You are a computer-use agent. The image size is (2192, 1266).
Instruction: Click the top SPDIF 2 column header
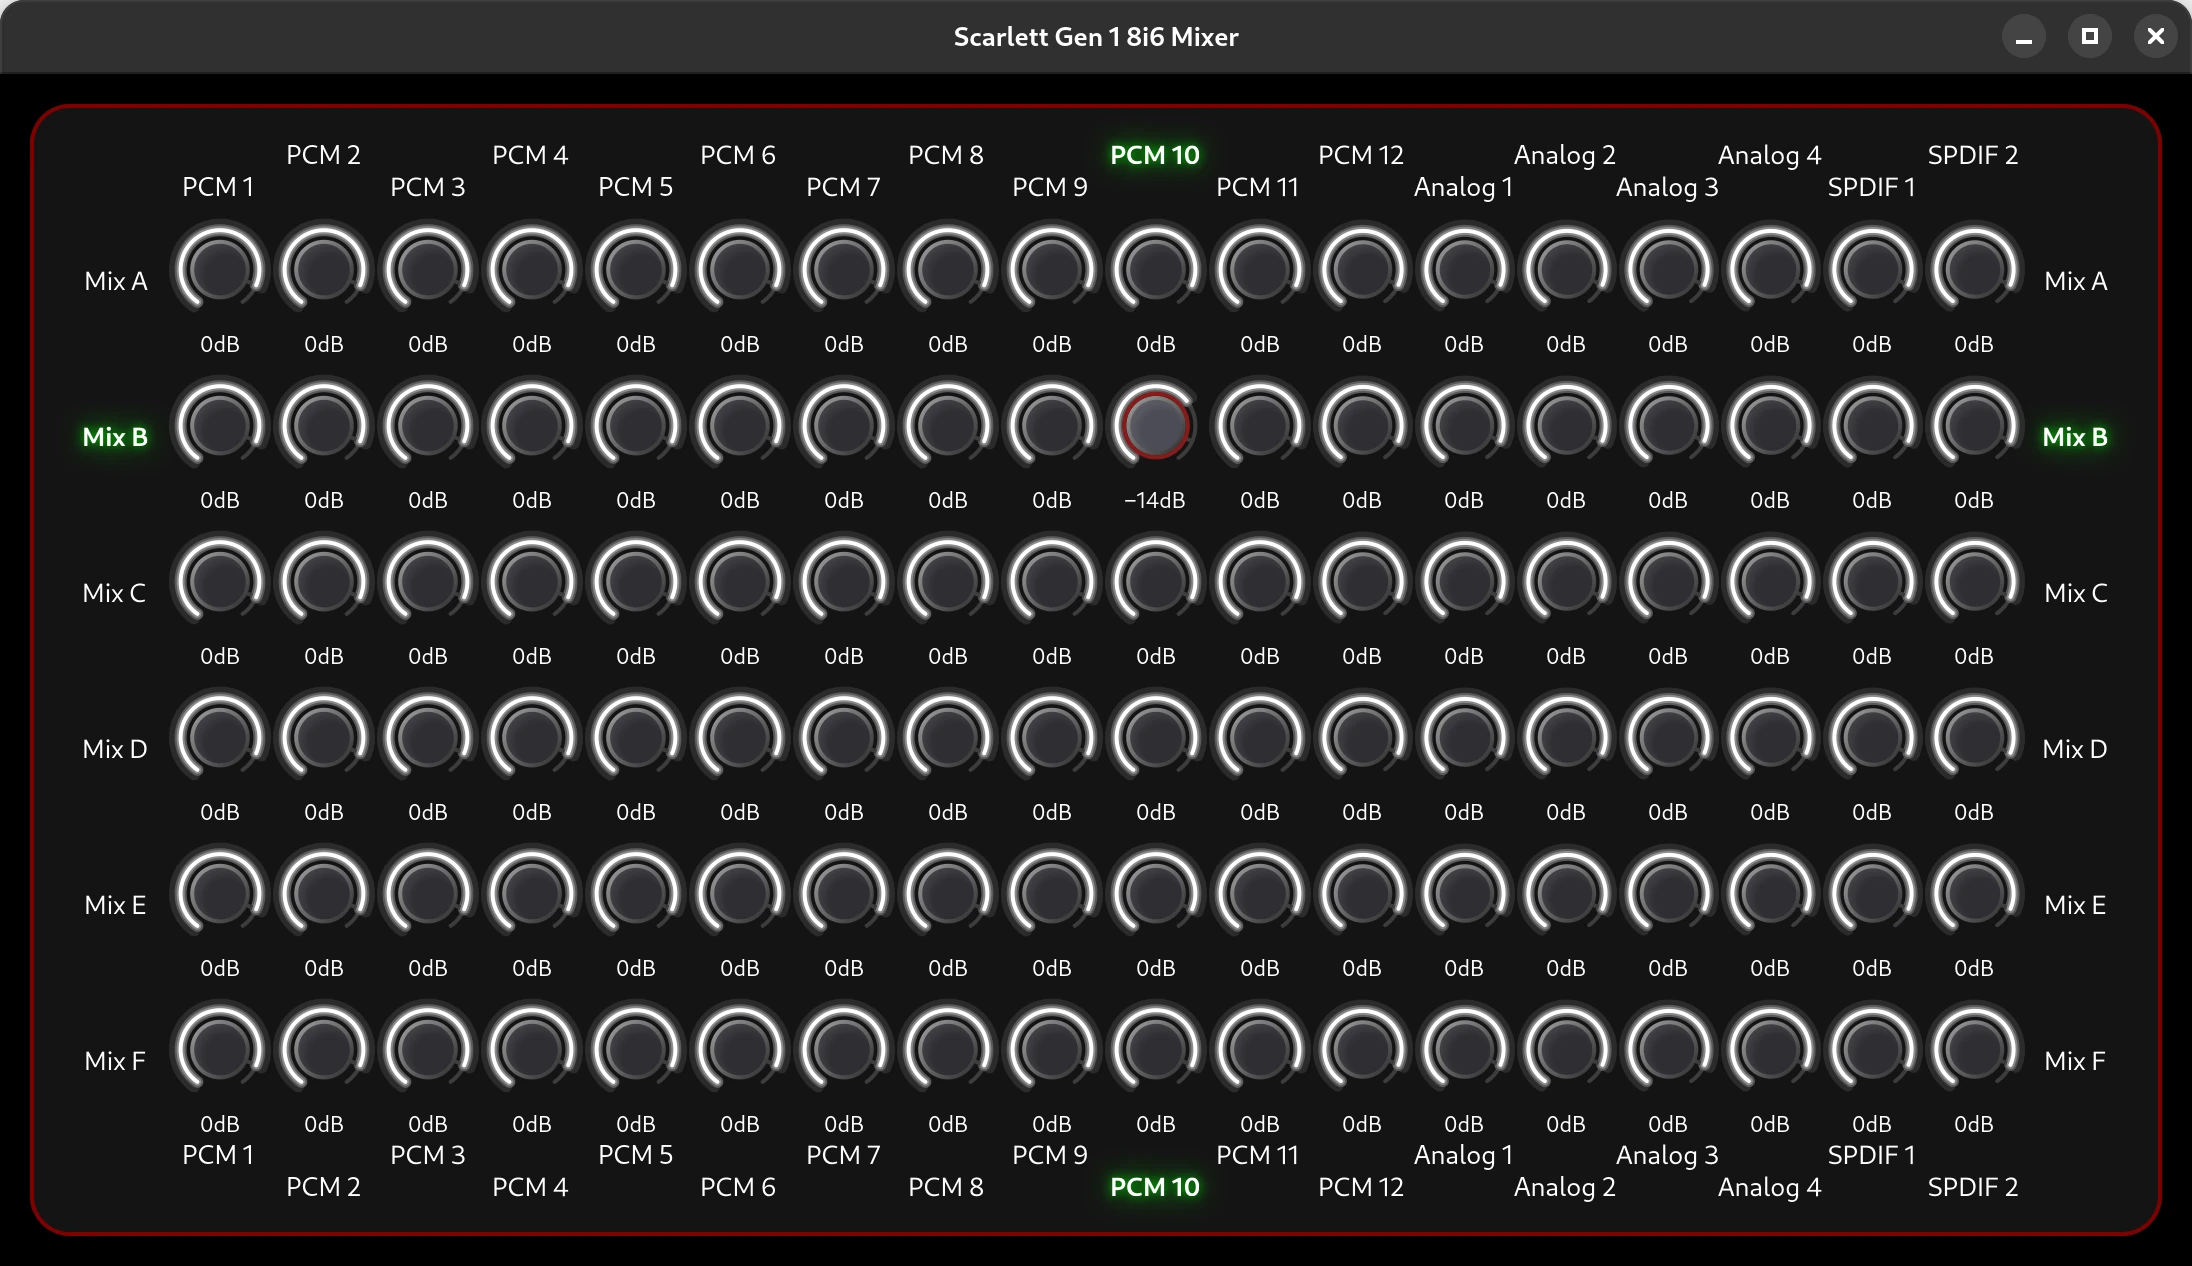coord(1973,155)
